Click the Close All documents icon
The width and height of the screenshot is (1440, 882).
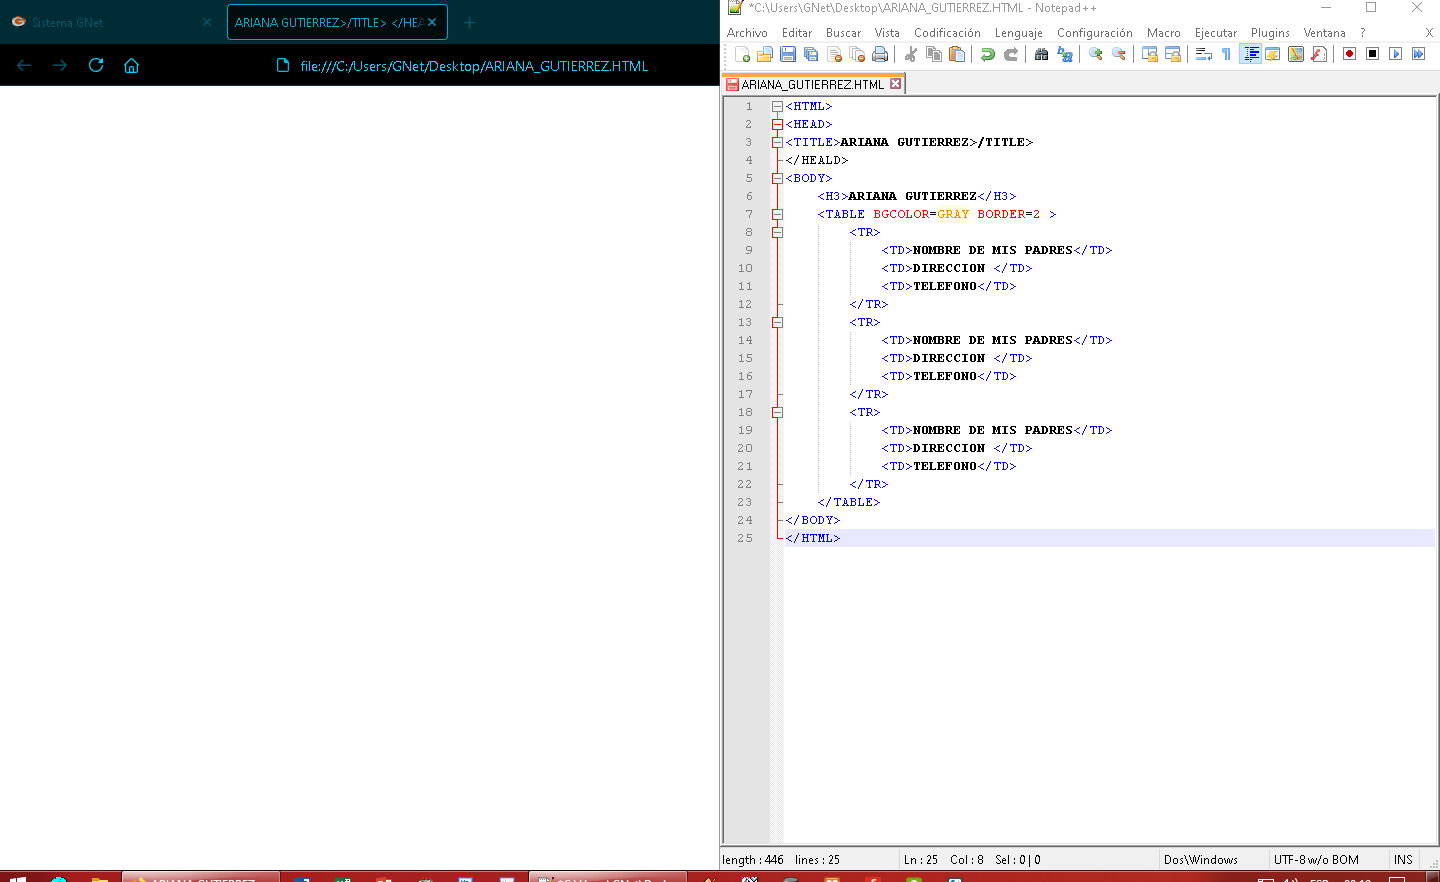click(857, 54)
